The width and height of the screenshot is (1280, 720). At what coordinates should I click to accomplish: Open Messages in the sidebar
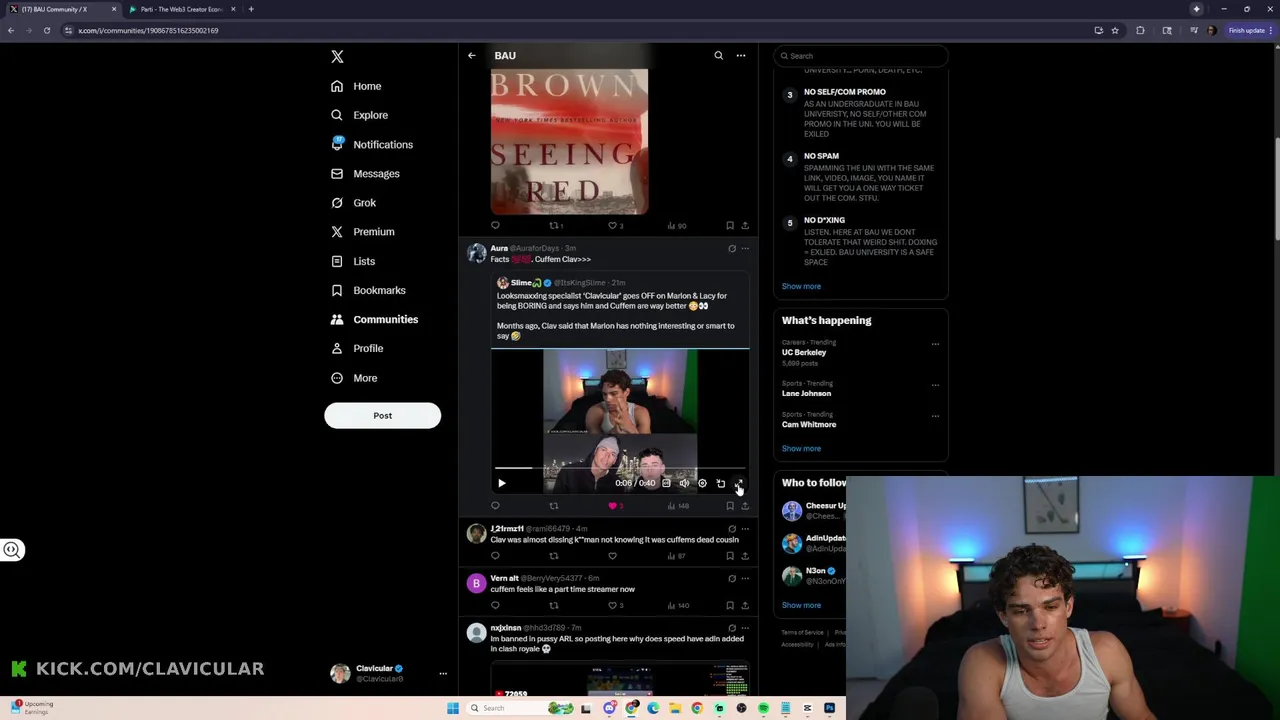365,173
